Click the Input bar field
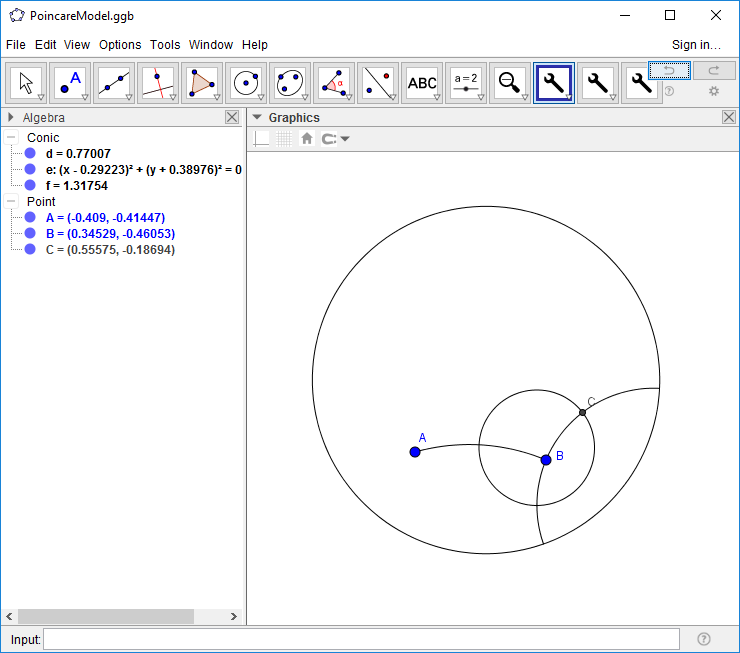Viewport: 740px width, 653px height. pyautogui.click(x=361, y=639)
